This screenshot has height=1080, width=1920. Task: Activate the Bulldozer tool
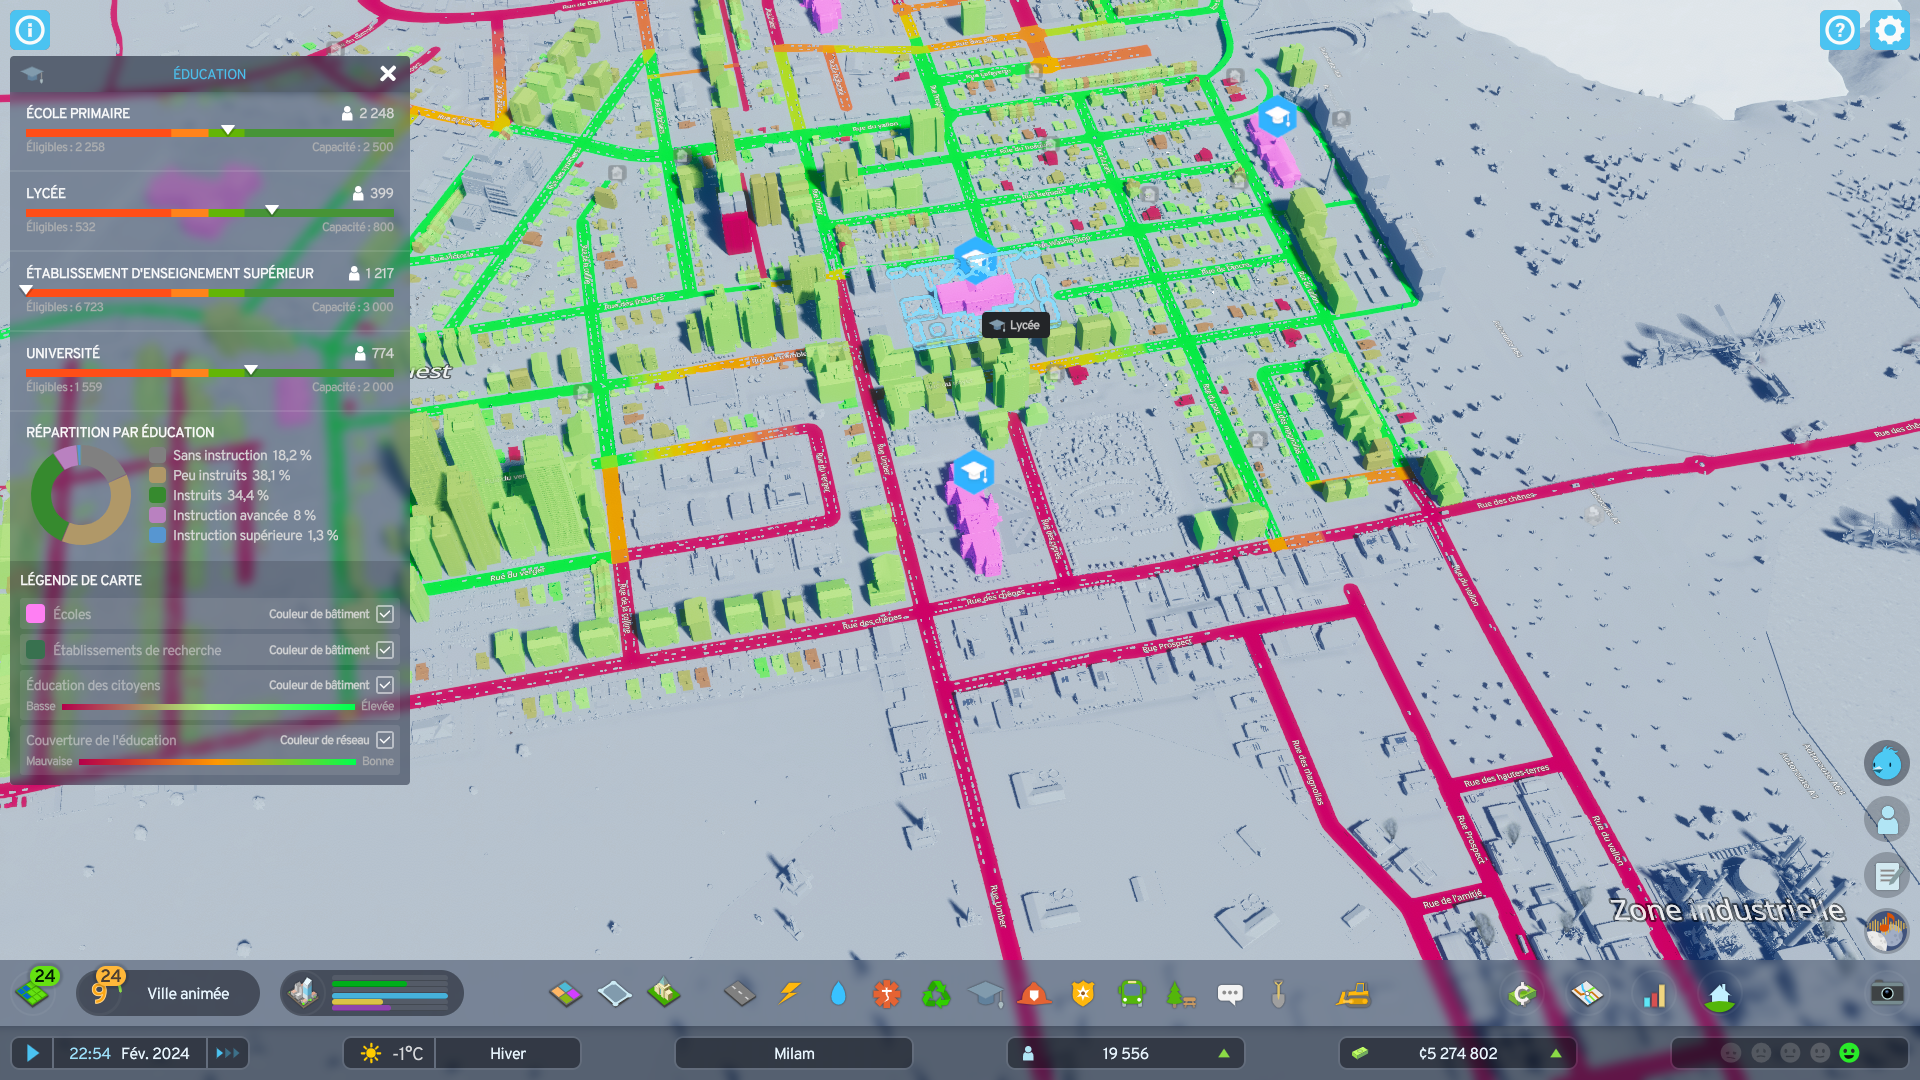[1353, 994]
